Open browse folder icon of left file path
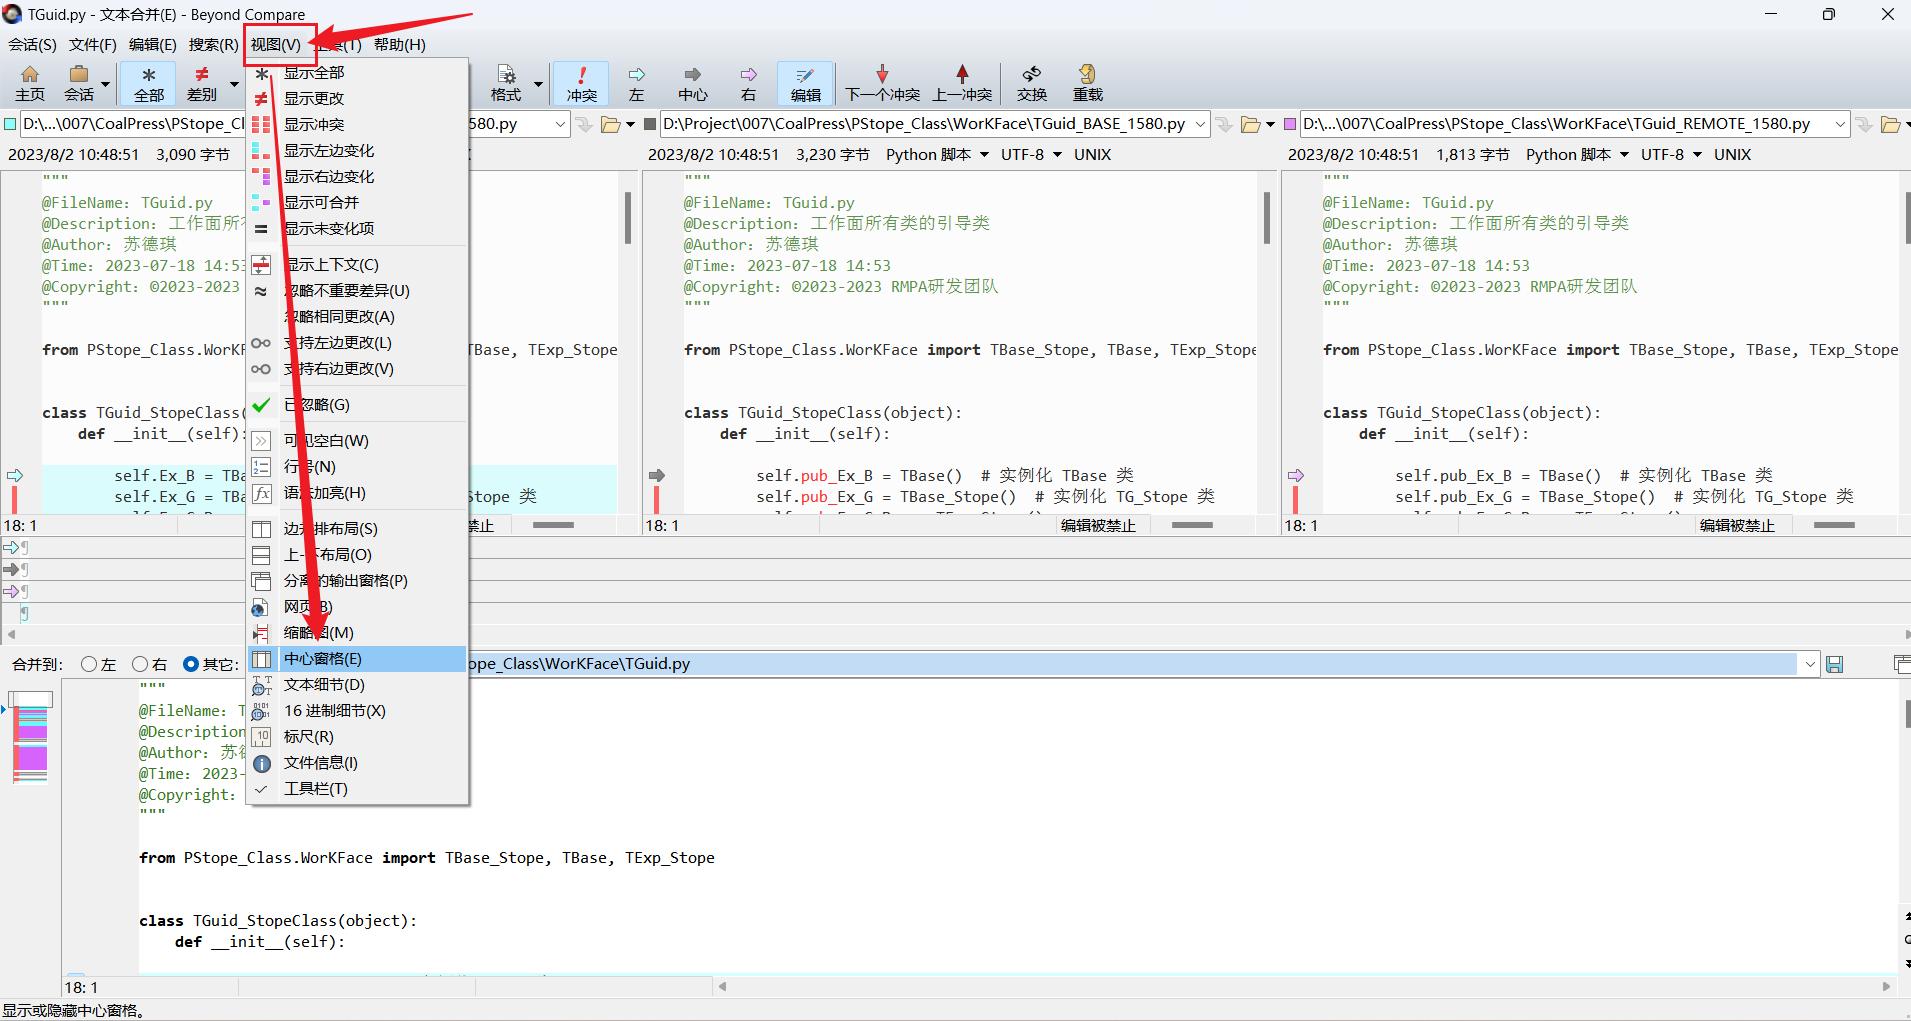The image size is (1911, 1021). (x=610, y=124)
